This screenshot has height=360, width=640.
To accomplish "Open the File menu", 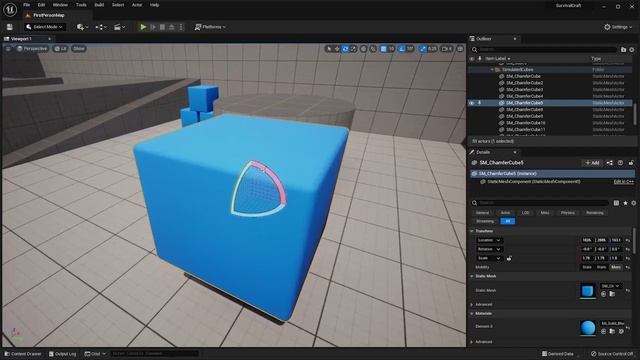I will coord(27,5).
